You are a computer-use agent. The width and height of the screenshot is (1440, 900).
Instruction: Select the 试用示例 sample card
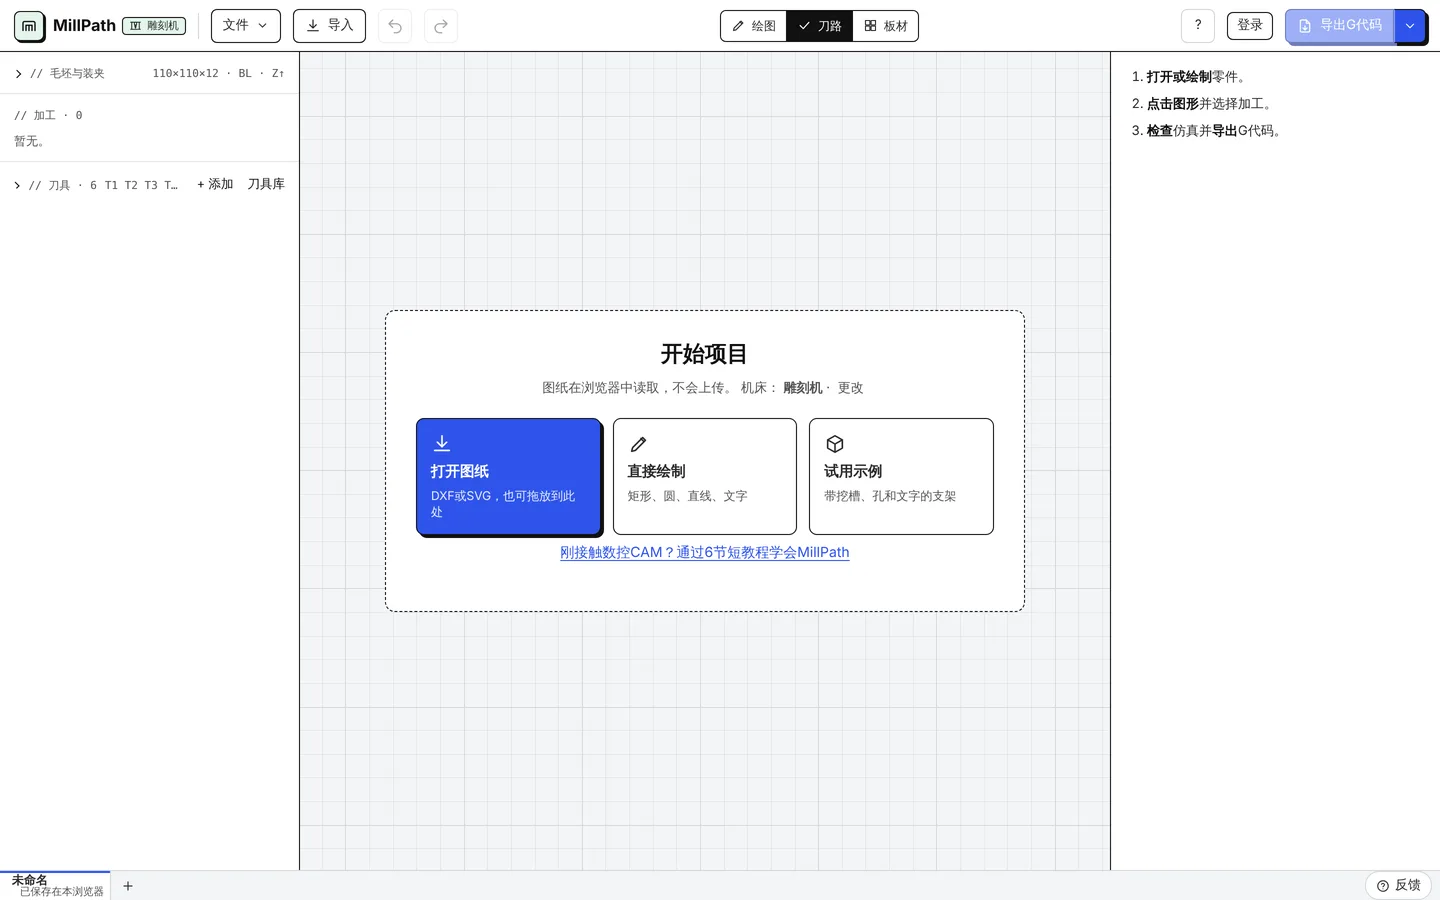(901, 476)
